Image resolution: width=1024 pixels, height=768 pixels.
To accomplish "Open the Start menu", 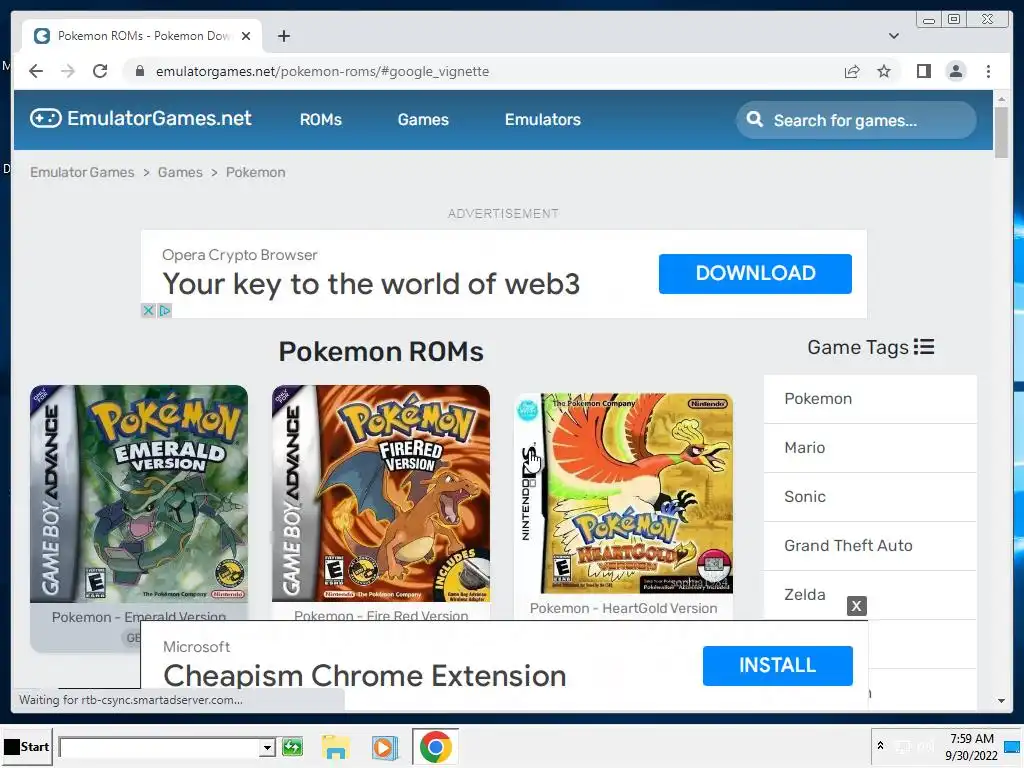I will click(x=26, y=746).
